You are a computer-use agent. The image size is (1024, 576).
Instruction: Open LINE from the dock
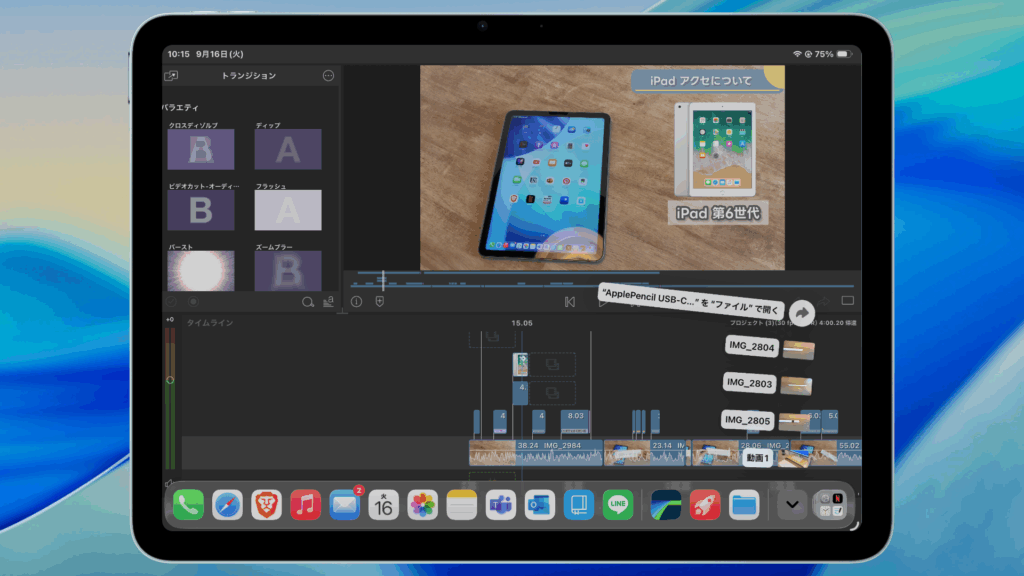point(618,505)
